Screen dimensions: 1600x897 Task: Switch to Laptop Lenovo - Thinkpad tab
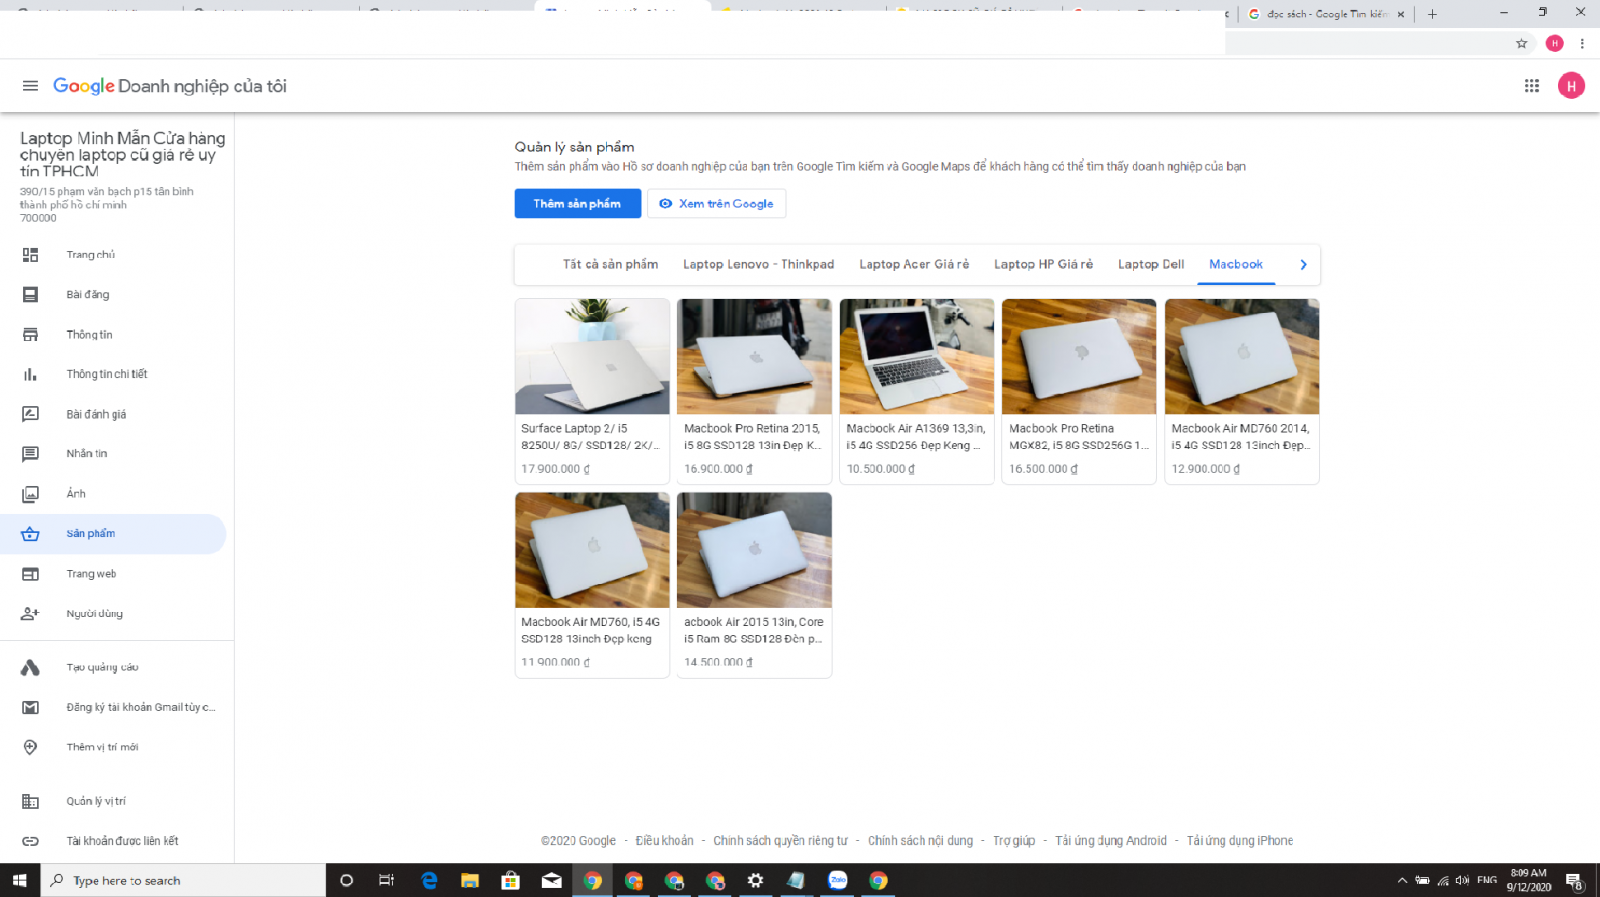tap(758, 264)
